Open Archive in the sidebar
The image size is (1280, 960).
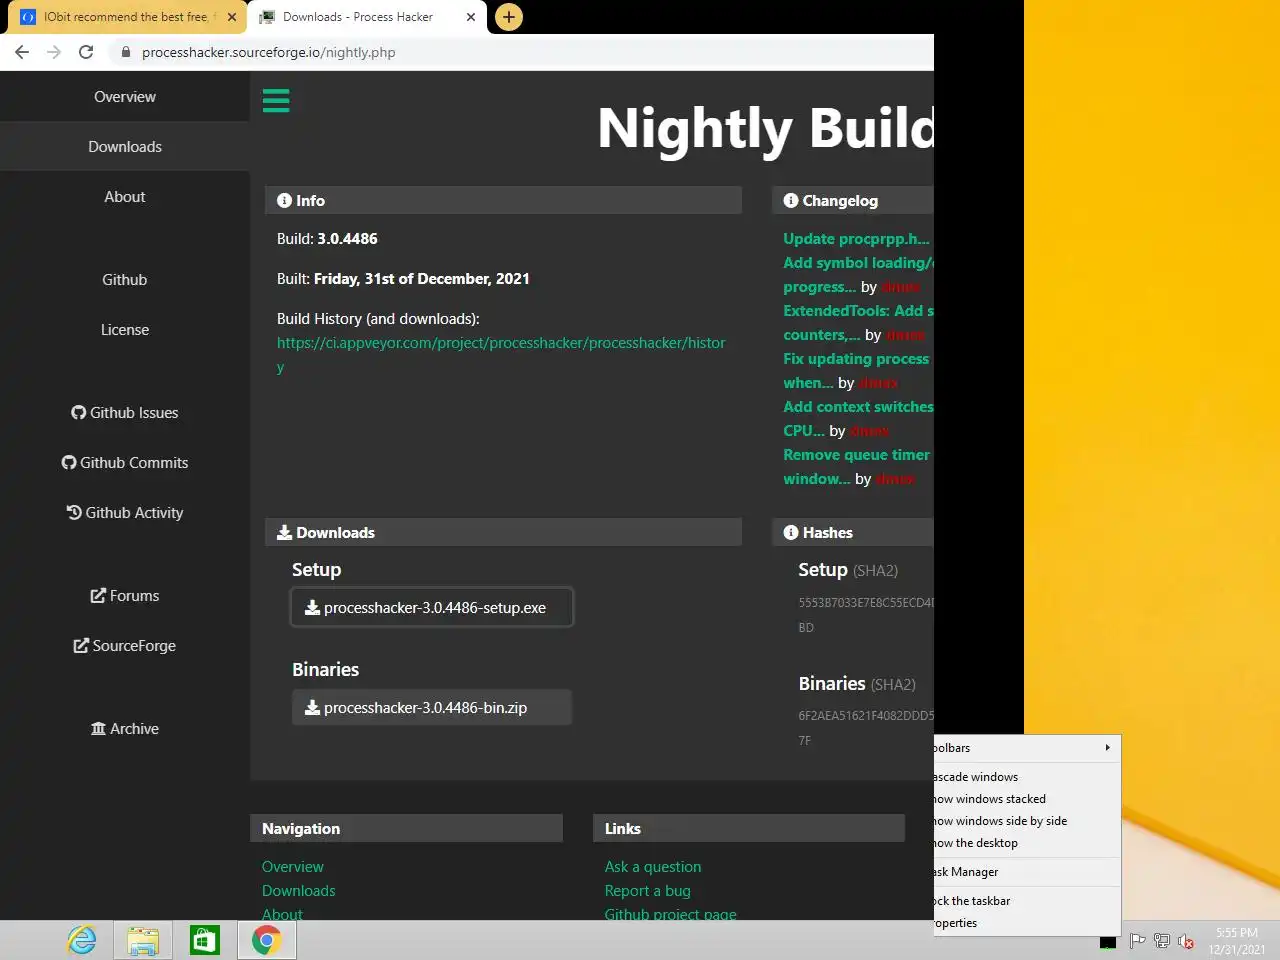(125, 729)
